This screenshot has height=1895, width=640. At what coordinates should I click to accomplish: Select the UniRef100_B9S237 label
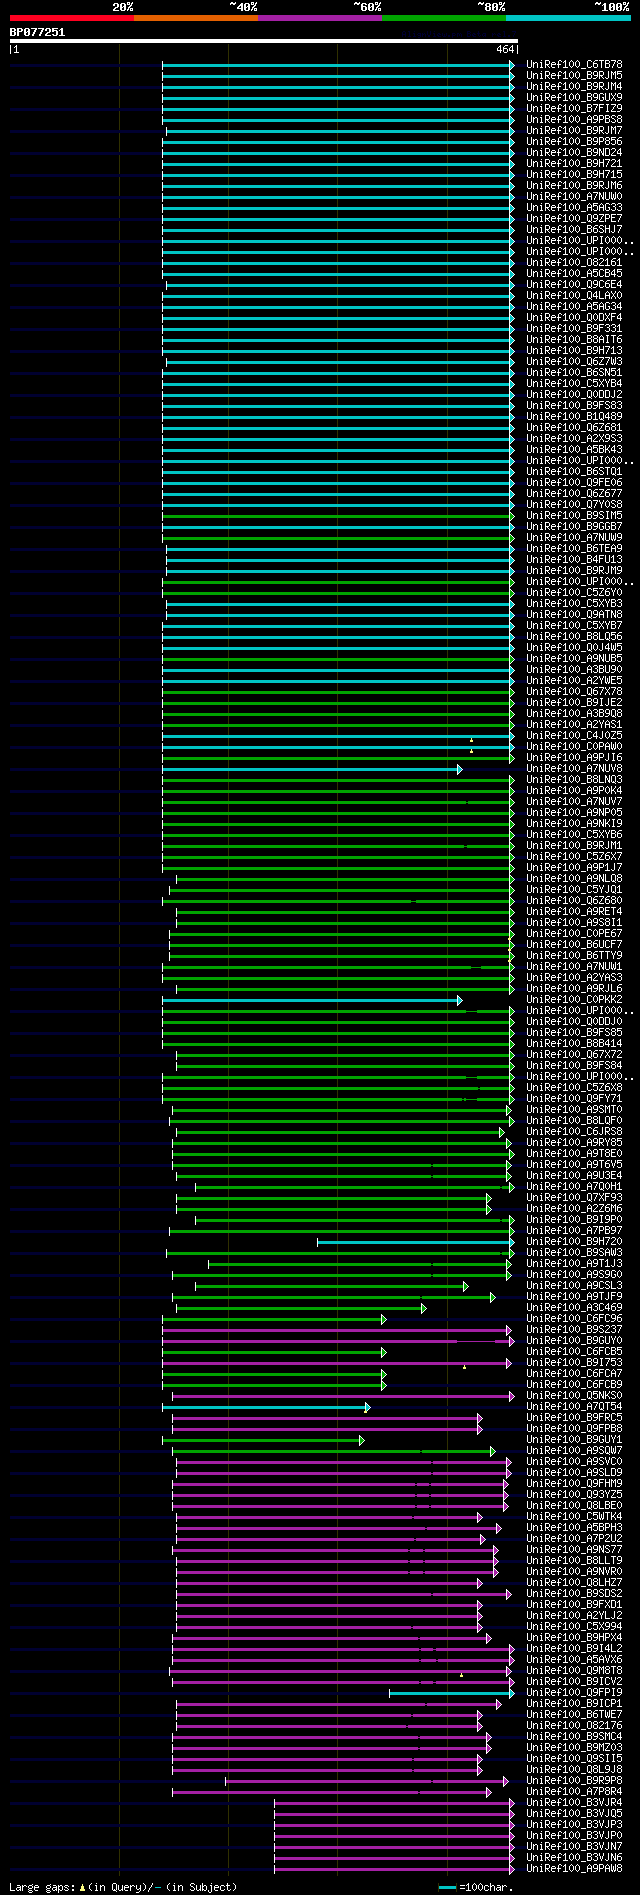pos(574,1329)
